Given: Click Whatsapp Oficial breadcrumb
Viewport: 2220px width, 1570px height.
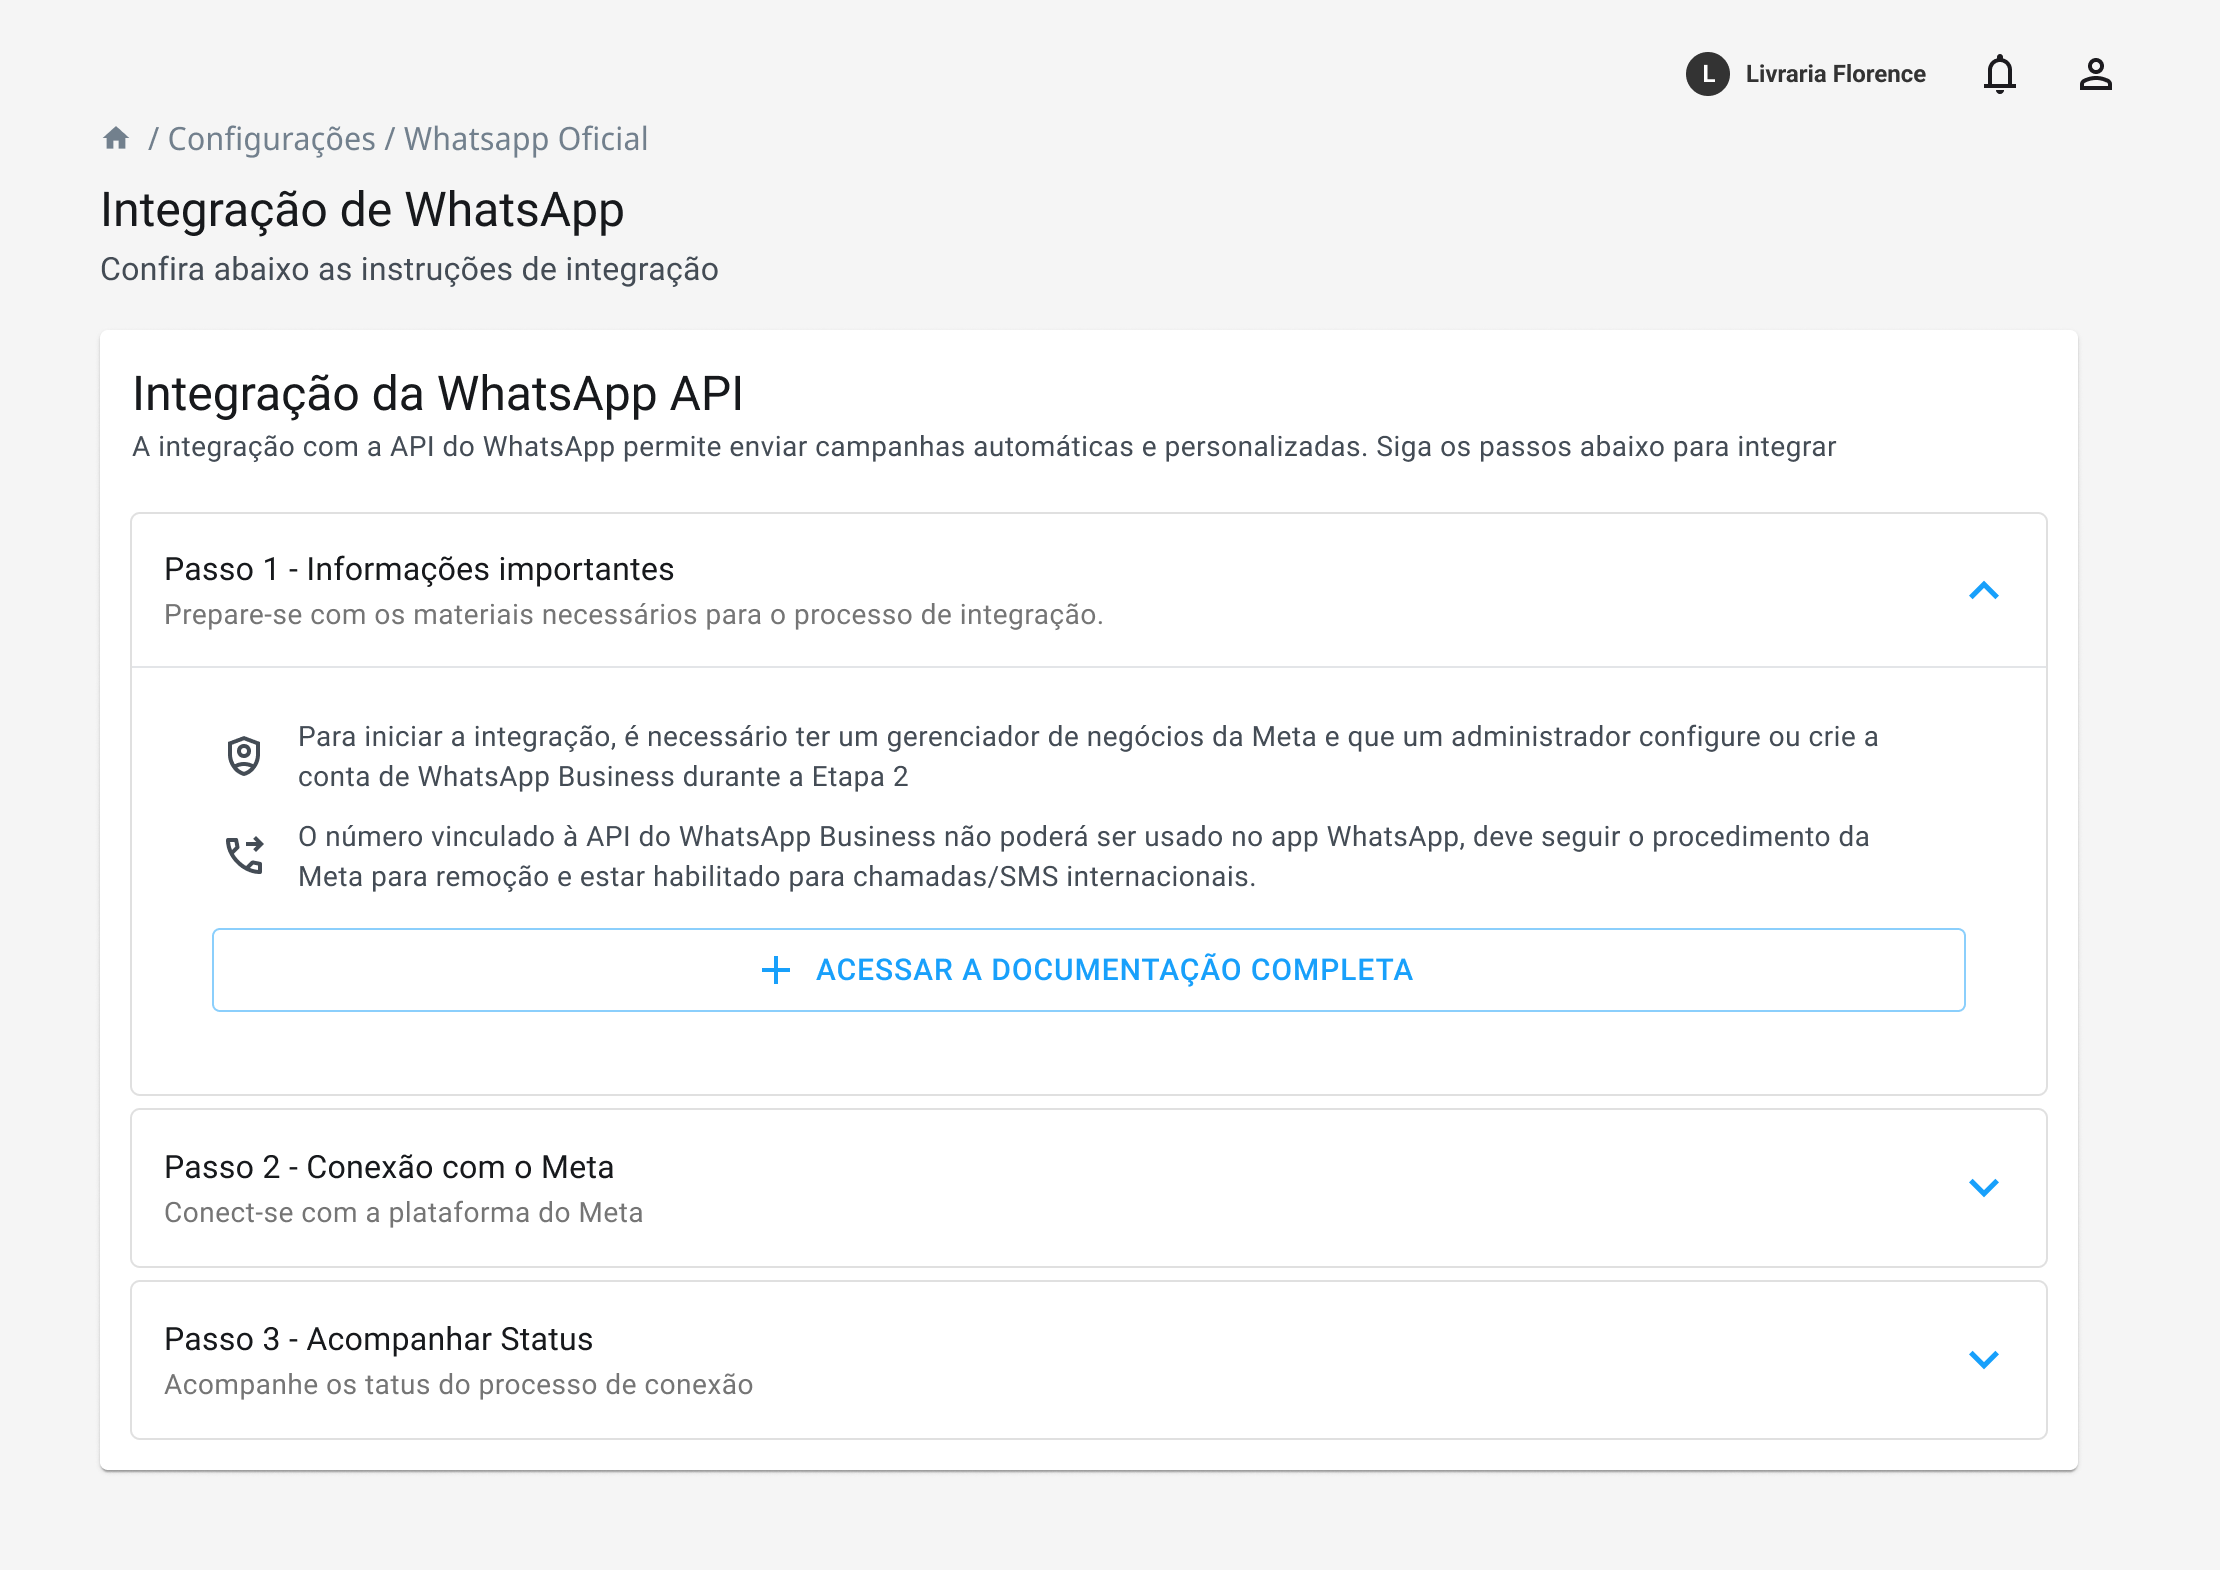Looking at the screenshot, I should (x=525, y=139).
